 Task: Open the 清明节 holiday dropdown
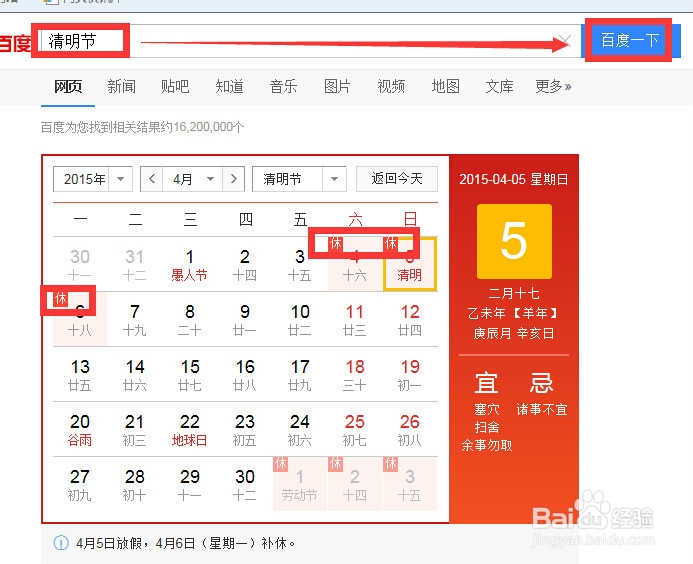[299, 179]
